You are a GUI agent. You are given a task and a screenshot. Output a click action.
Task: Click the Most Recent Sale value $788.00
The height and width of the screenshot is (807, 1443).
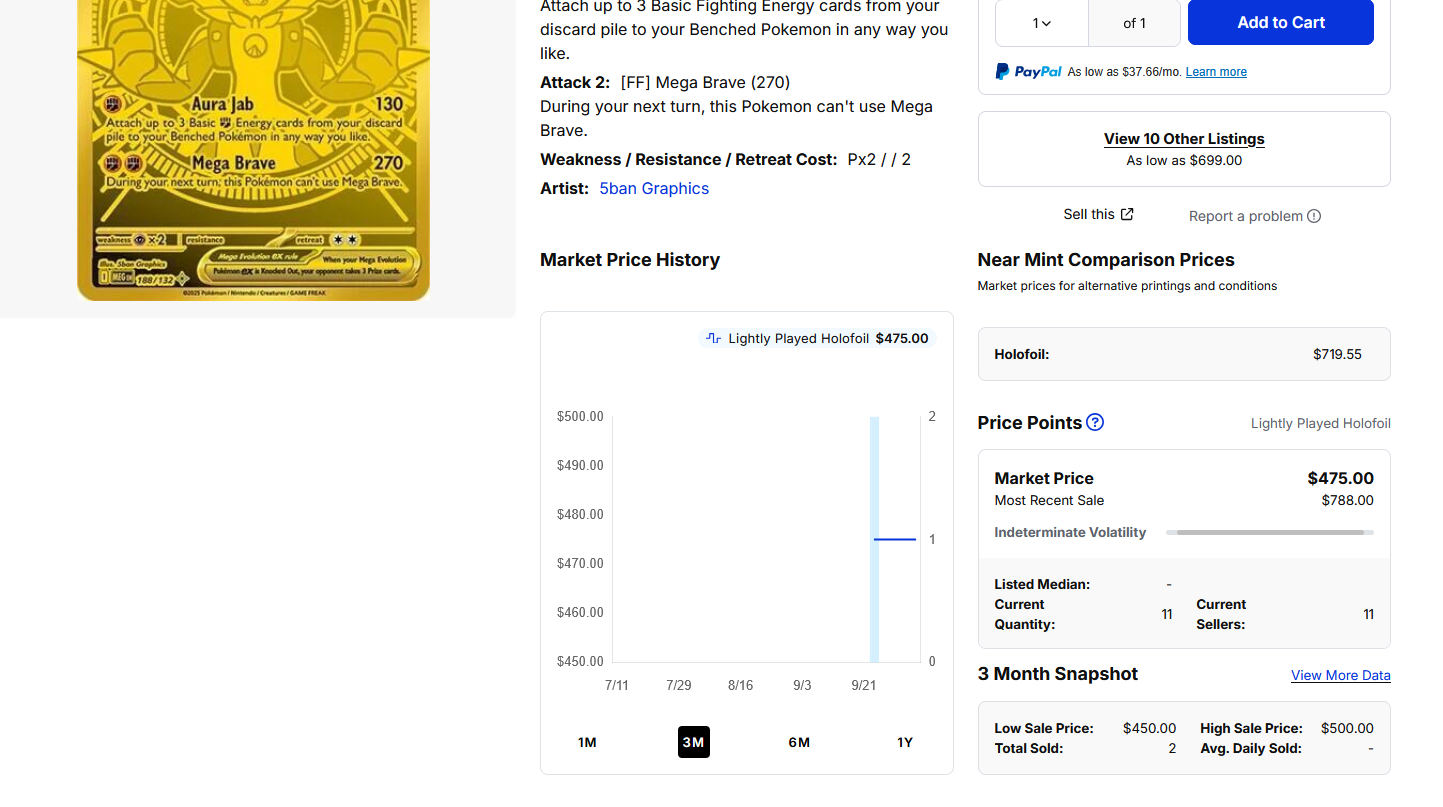1347,500
